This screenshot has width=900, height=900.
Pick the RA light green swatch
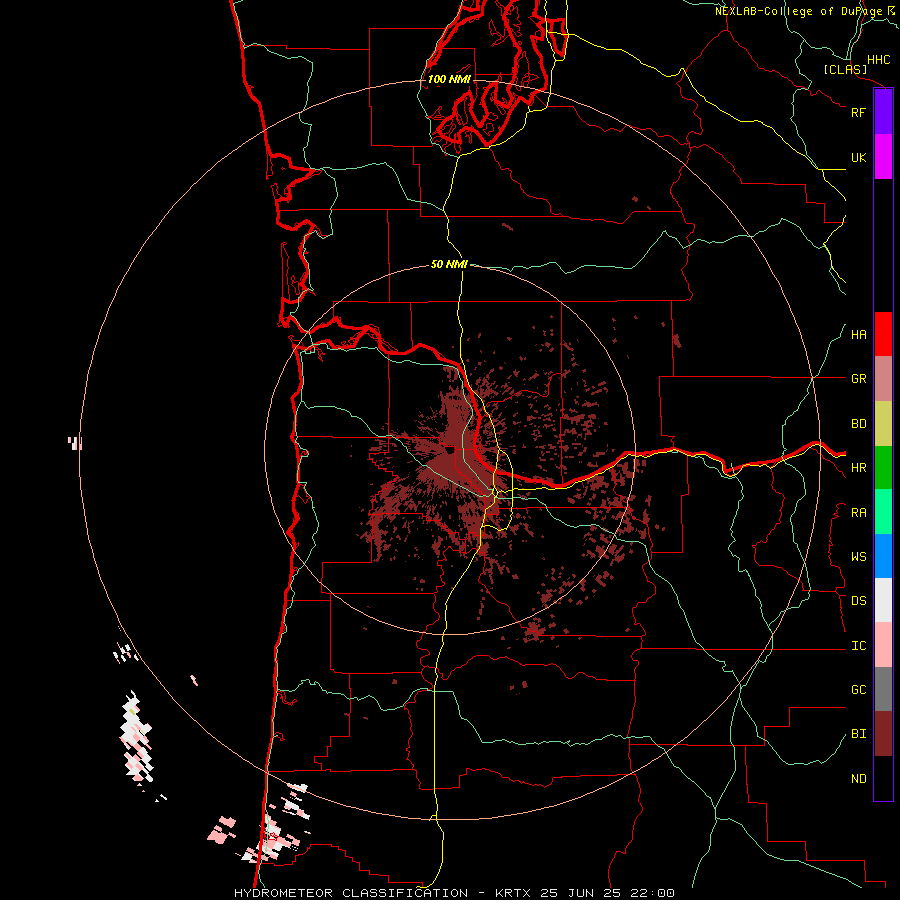click(x=883, y=512)
